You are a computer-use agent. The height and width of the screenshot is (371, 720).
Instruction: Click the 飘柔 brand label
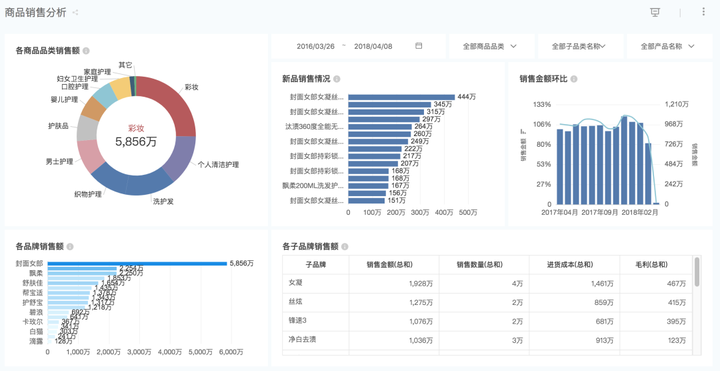(x=36, y=273)
